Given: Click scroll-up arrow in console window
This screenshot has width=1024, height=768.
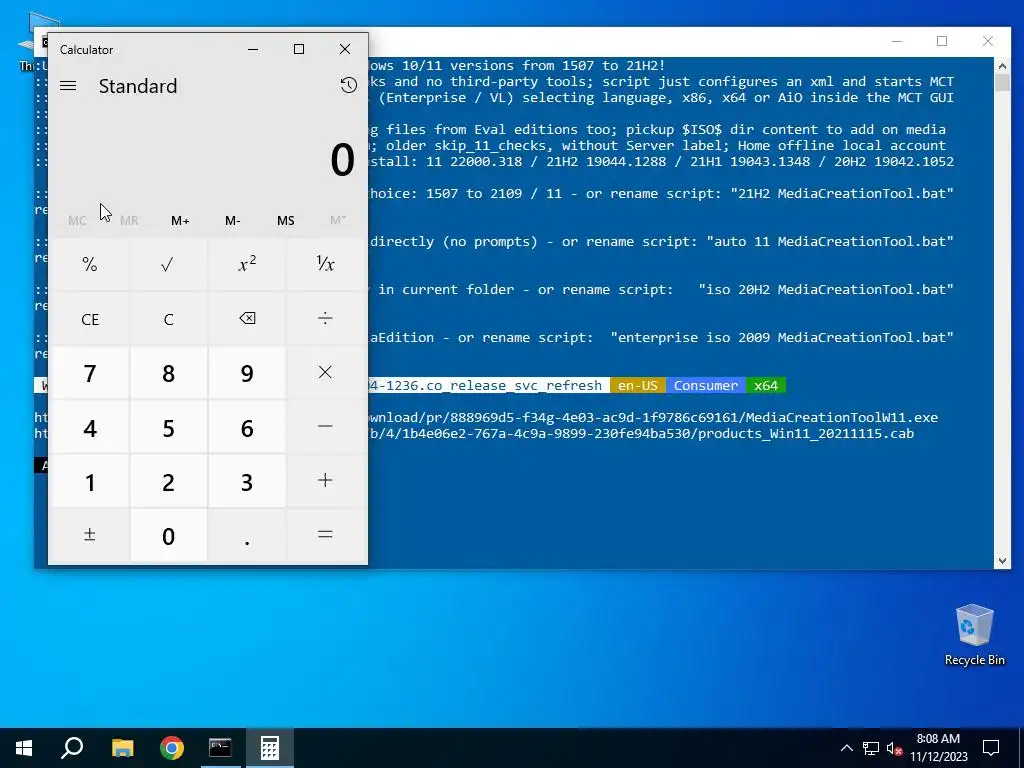Looking at the screenshot, I should click(1002, 65).
